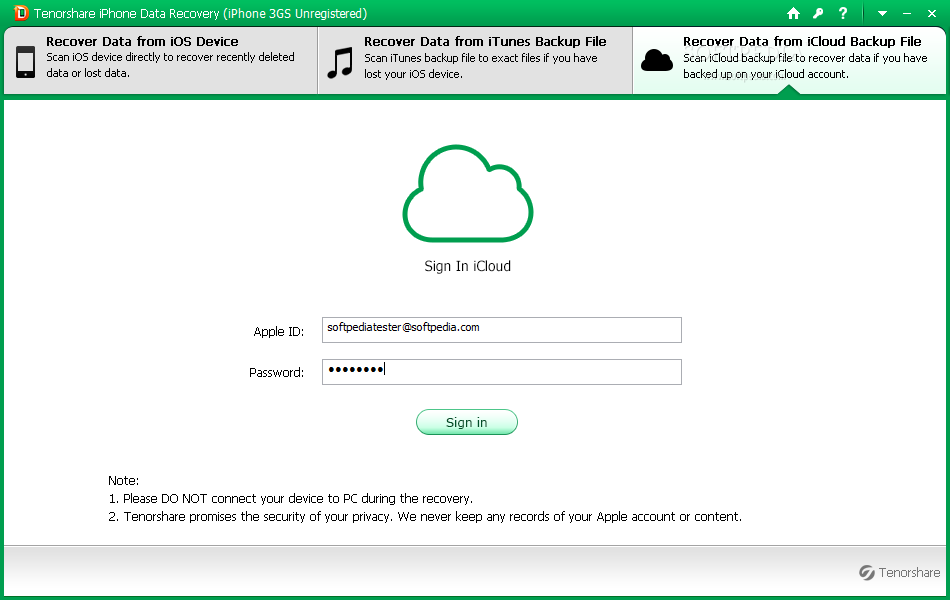Viewport: 950px width, 600px height.
Task: Close the Tenorshare window
Action: coord(932,13)
